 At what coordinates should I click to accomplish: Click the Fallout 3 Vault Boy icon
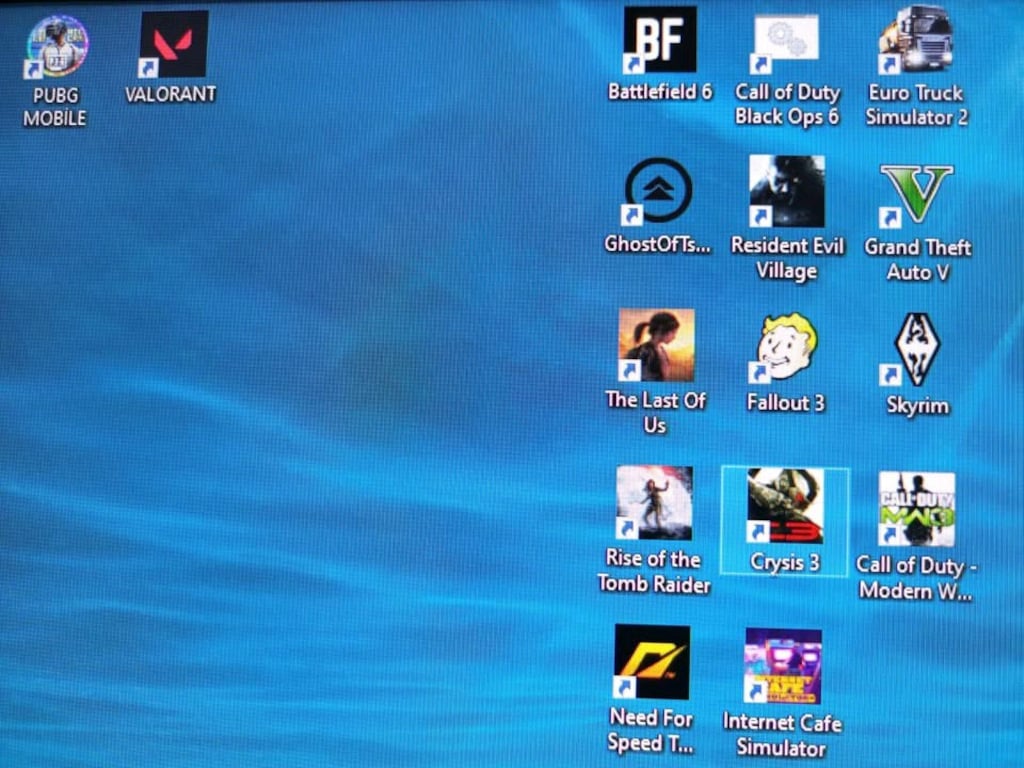pos(786,347)
